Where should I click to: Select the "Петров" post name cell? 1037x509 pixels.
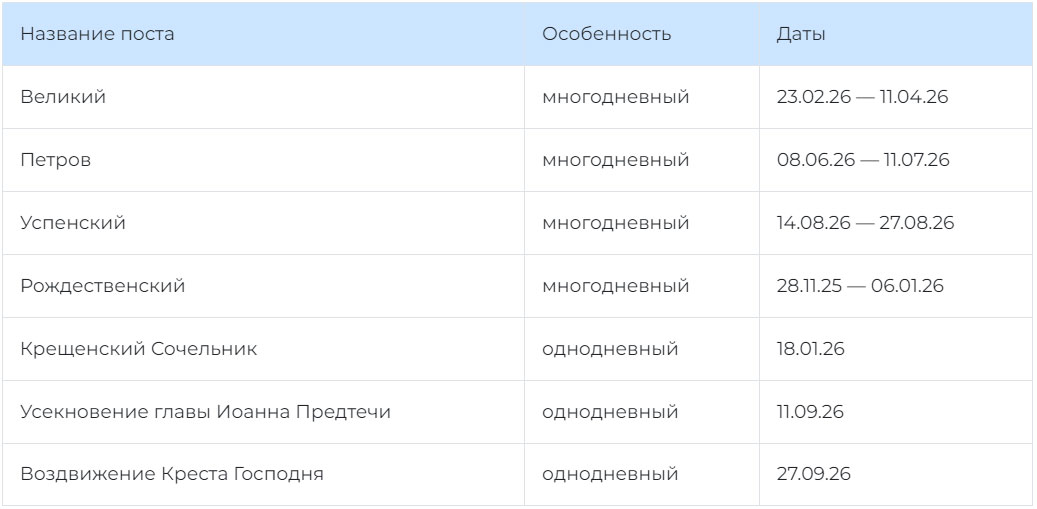[56, 160]
